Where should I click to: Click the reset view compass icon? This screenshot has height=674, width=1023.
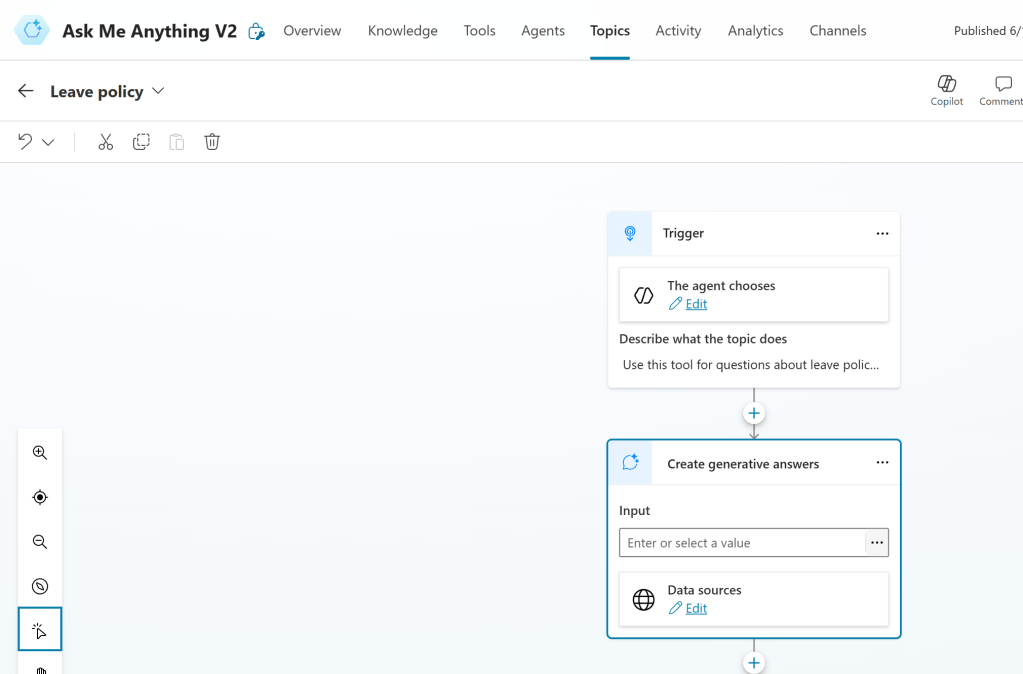coord(40,586)
